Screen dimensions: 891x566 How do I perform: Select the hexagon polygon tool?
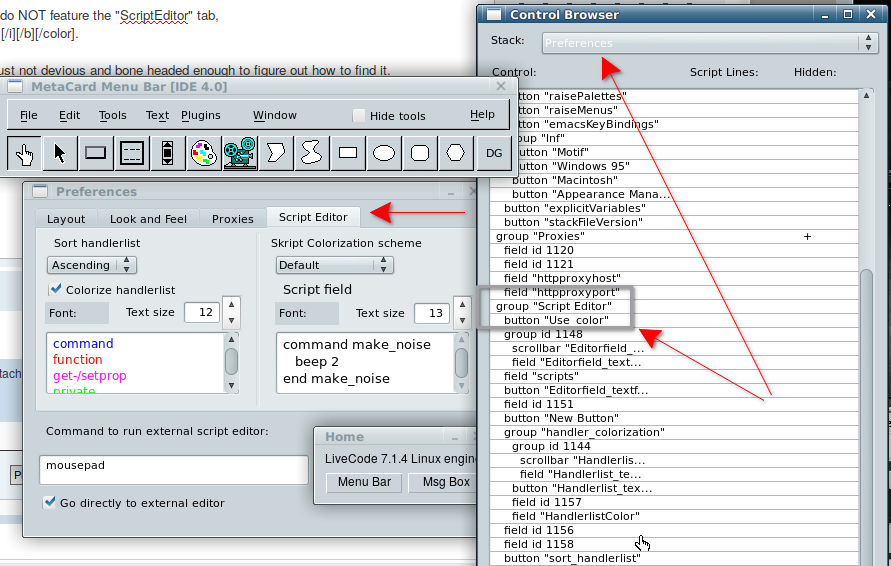point(456,153)
